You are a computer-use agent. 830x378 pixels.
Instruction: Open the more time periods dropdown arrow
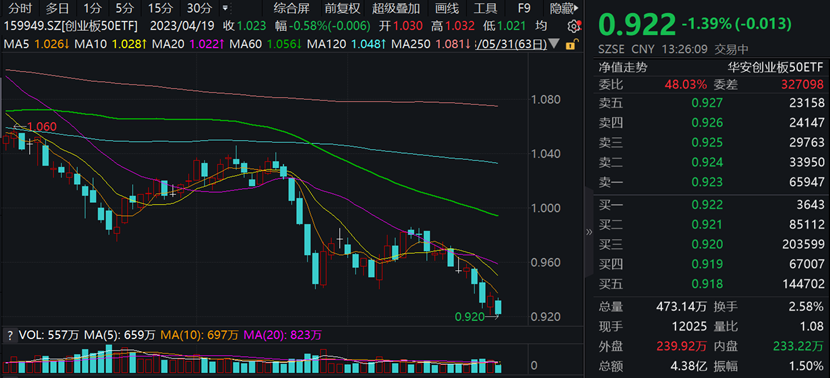[x=225, y=8]
